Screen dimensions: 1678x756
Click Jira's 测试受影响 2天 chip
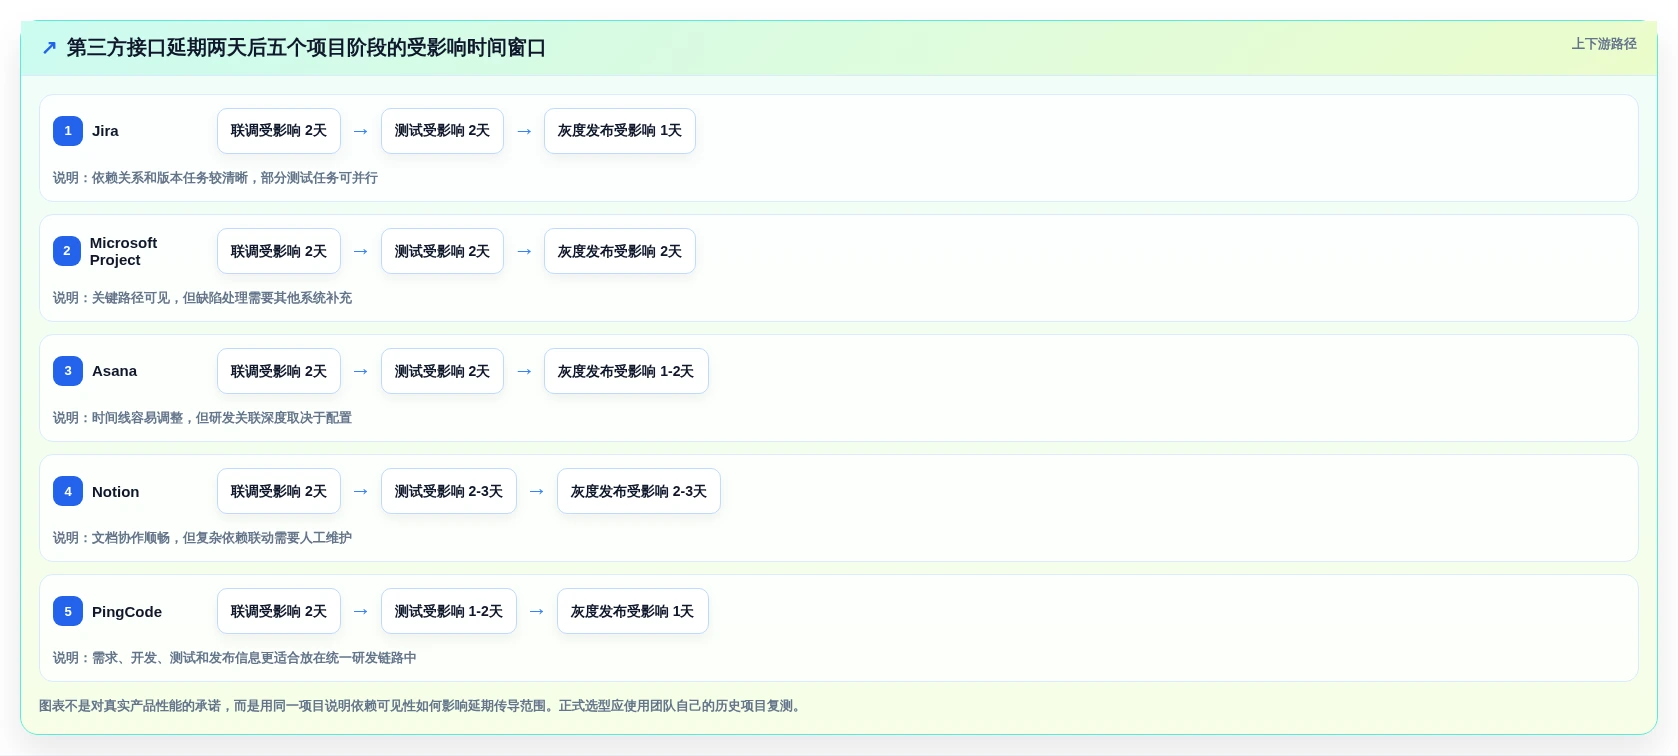[442, 131]
